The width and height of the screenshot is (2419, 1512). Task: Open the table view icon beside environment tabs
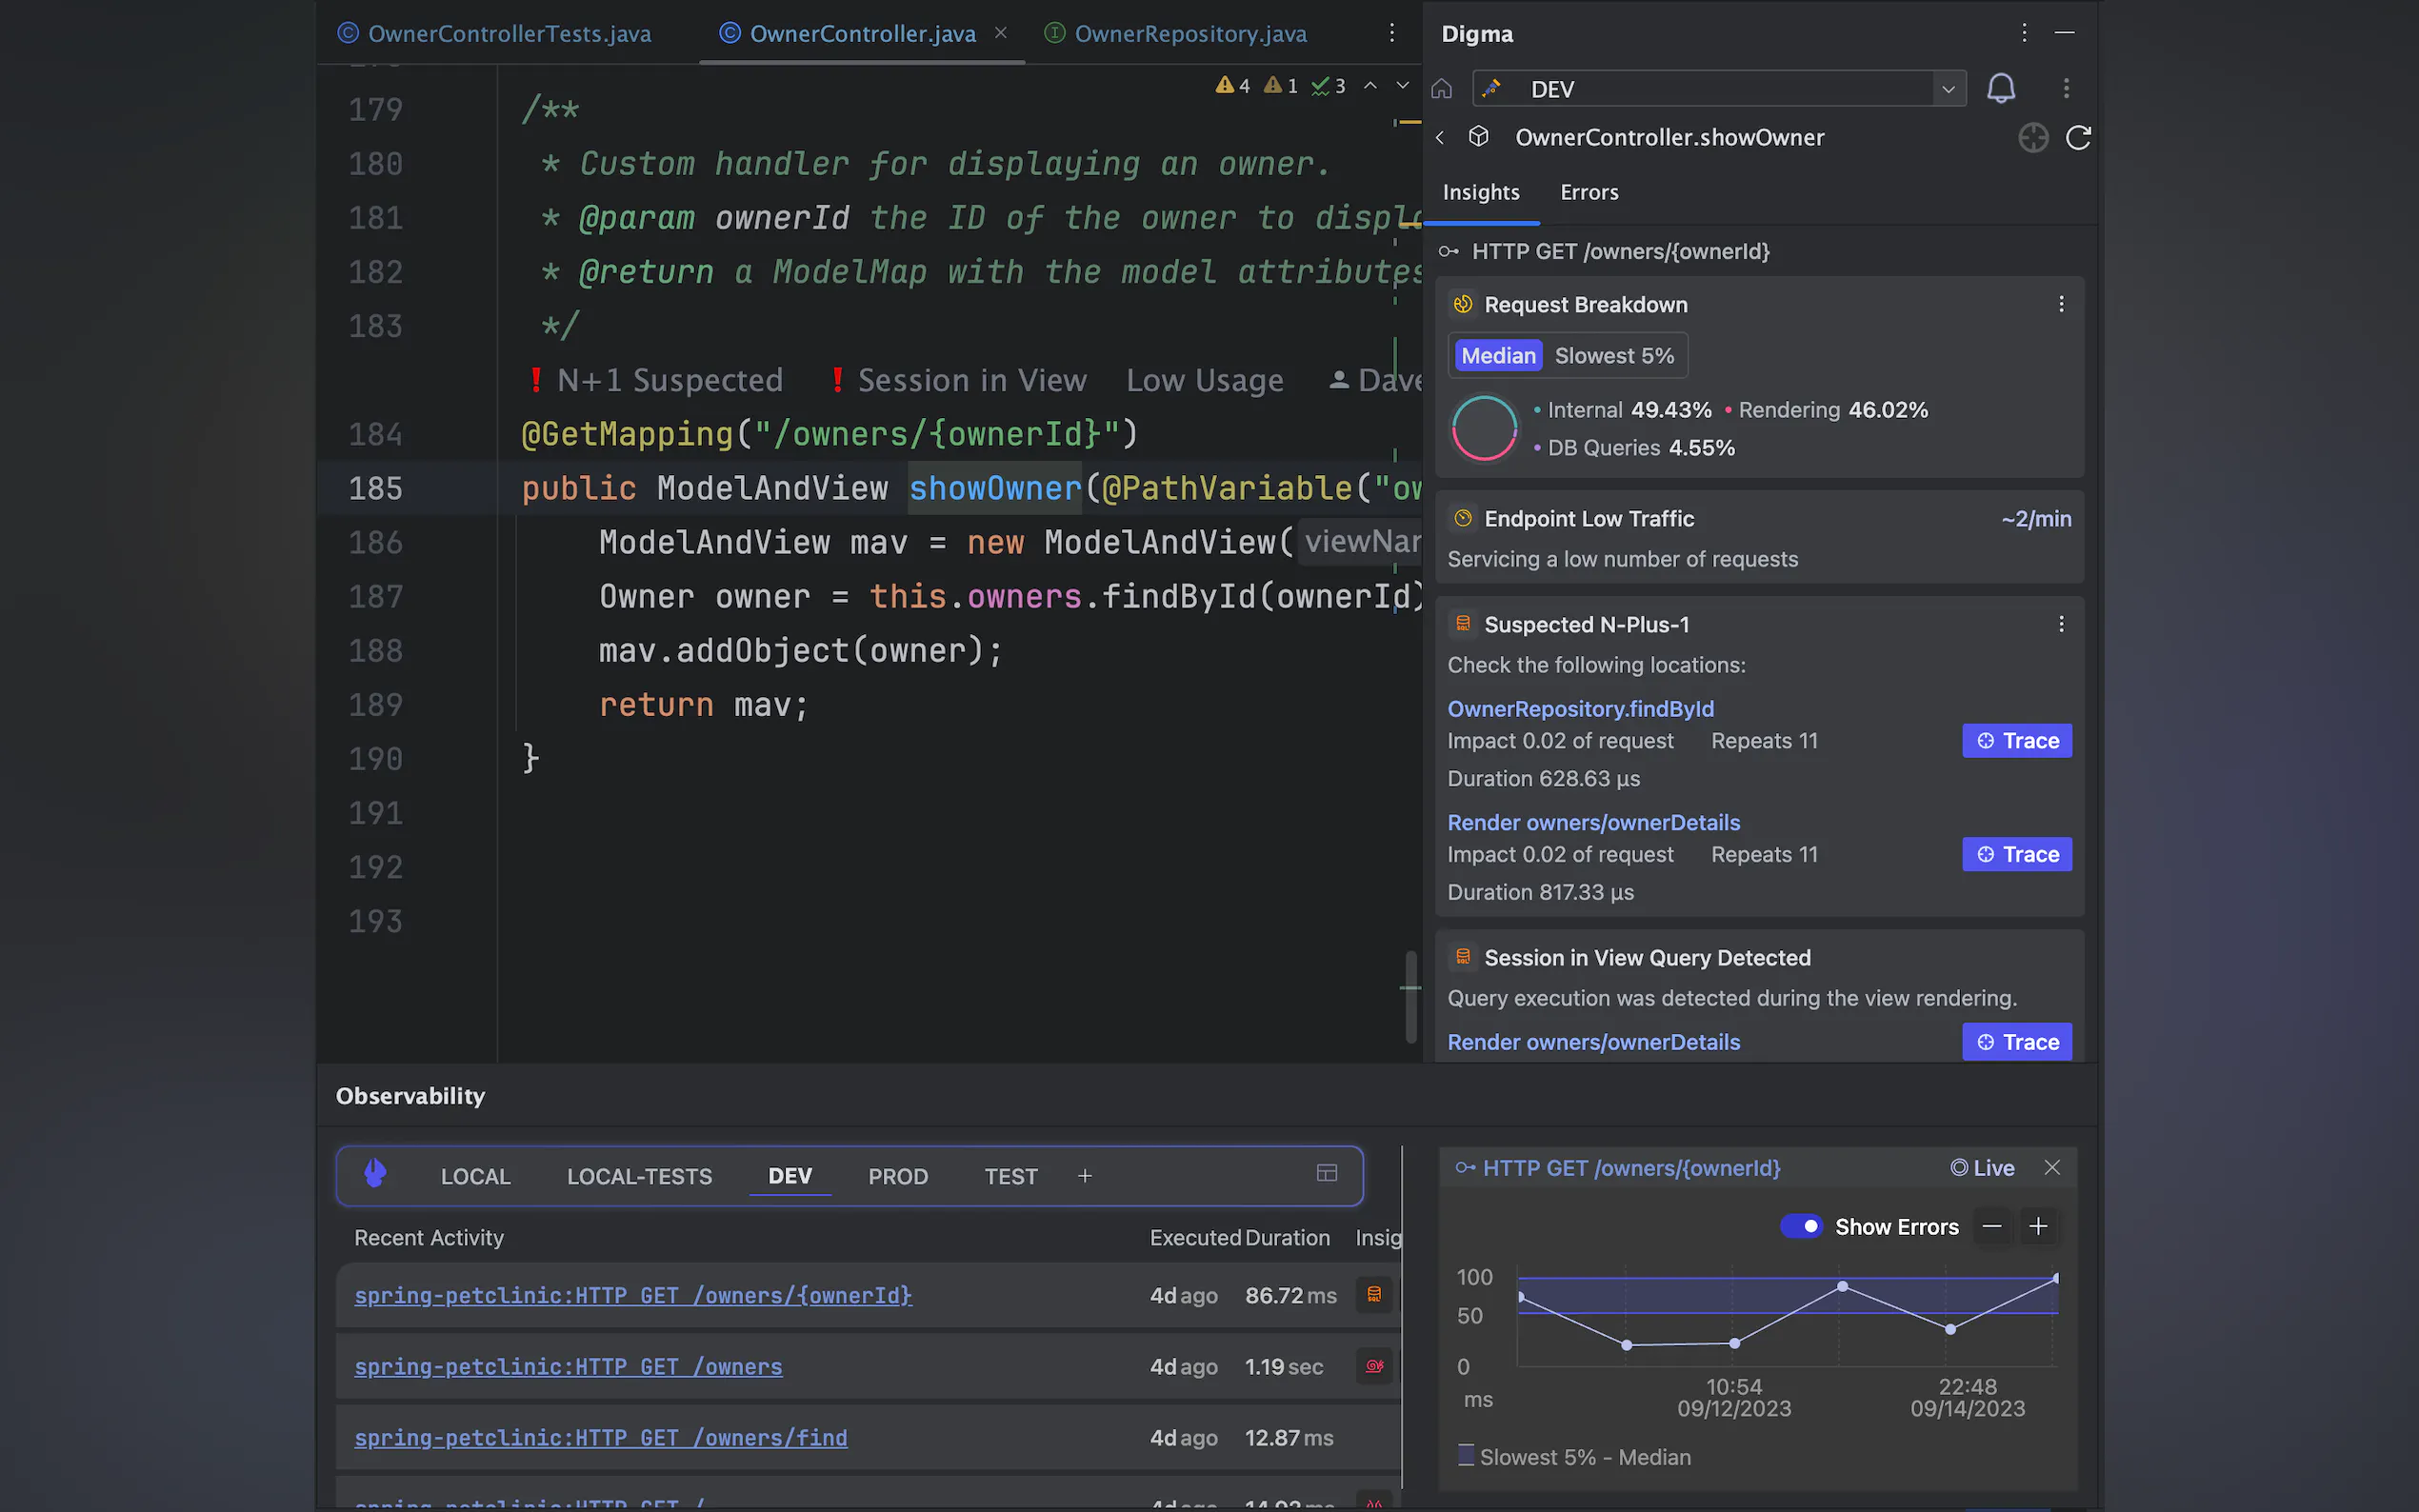click(x=1327, y=1172)
